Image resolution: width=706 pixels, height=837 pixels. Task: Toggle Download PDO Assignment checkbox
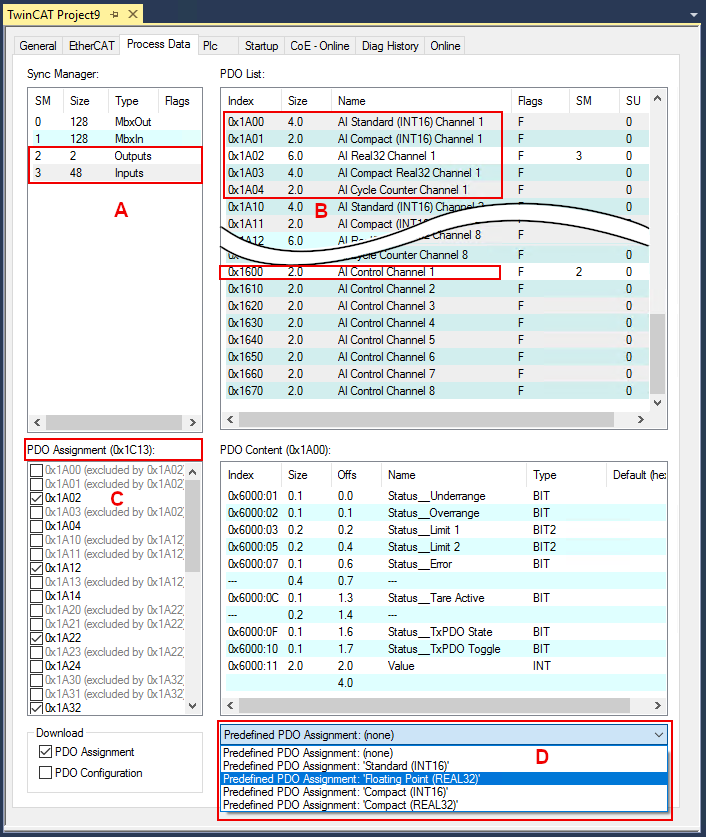coord(45,752)
